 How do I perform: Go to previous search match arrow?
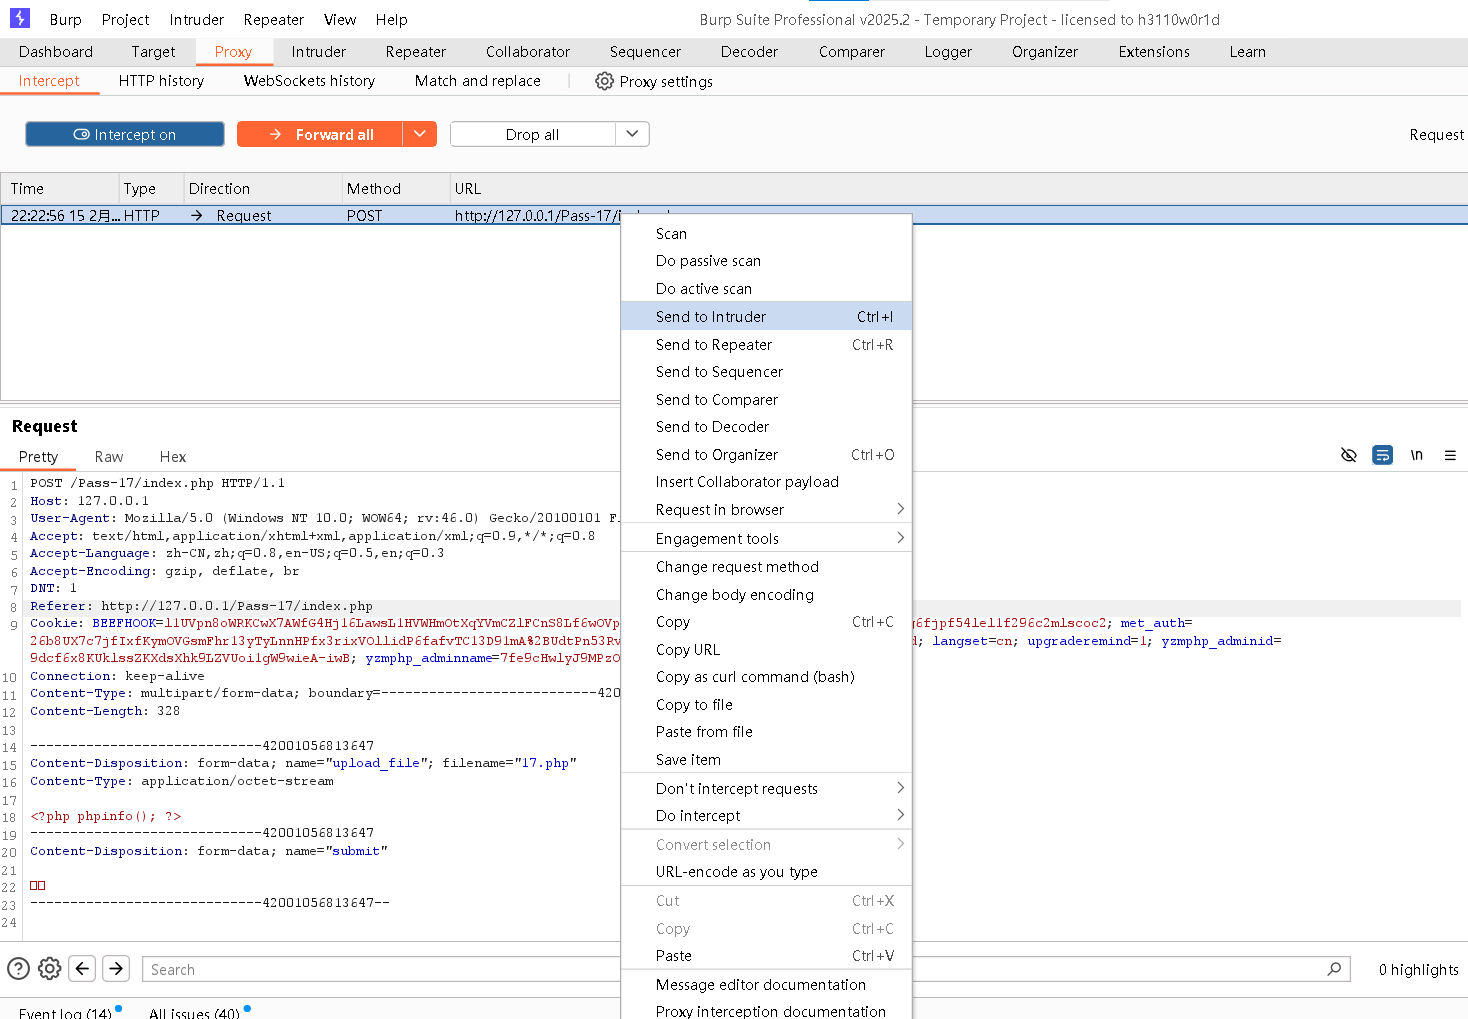coord(83,968)
